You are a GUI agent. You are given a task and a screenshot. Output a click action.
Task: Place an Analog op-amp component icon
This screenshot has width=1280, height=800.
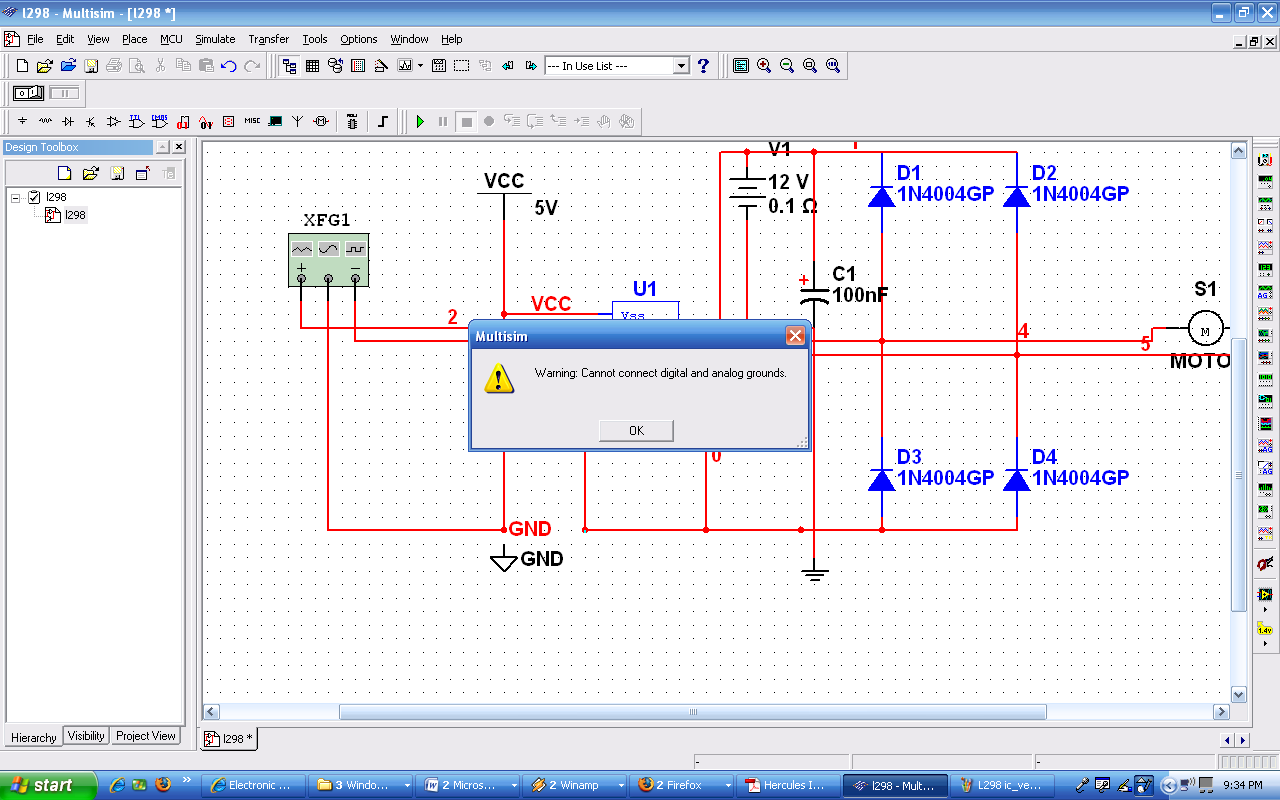(113, 121)
